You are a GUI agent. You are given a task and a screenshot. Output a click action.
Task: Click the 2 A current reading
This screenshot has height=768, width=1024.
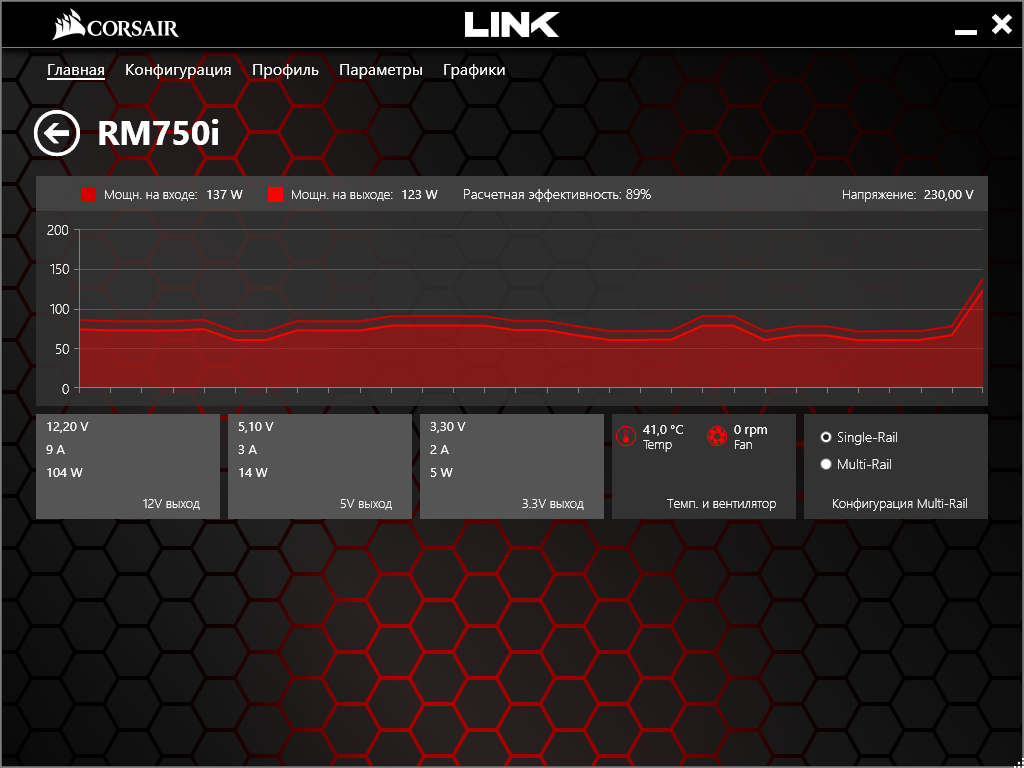tap(440, 450)
